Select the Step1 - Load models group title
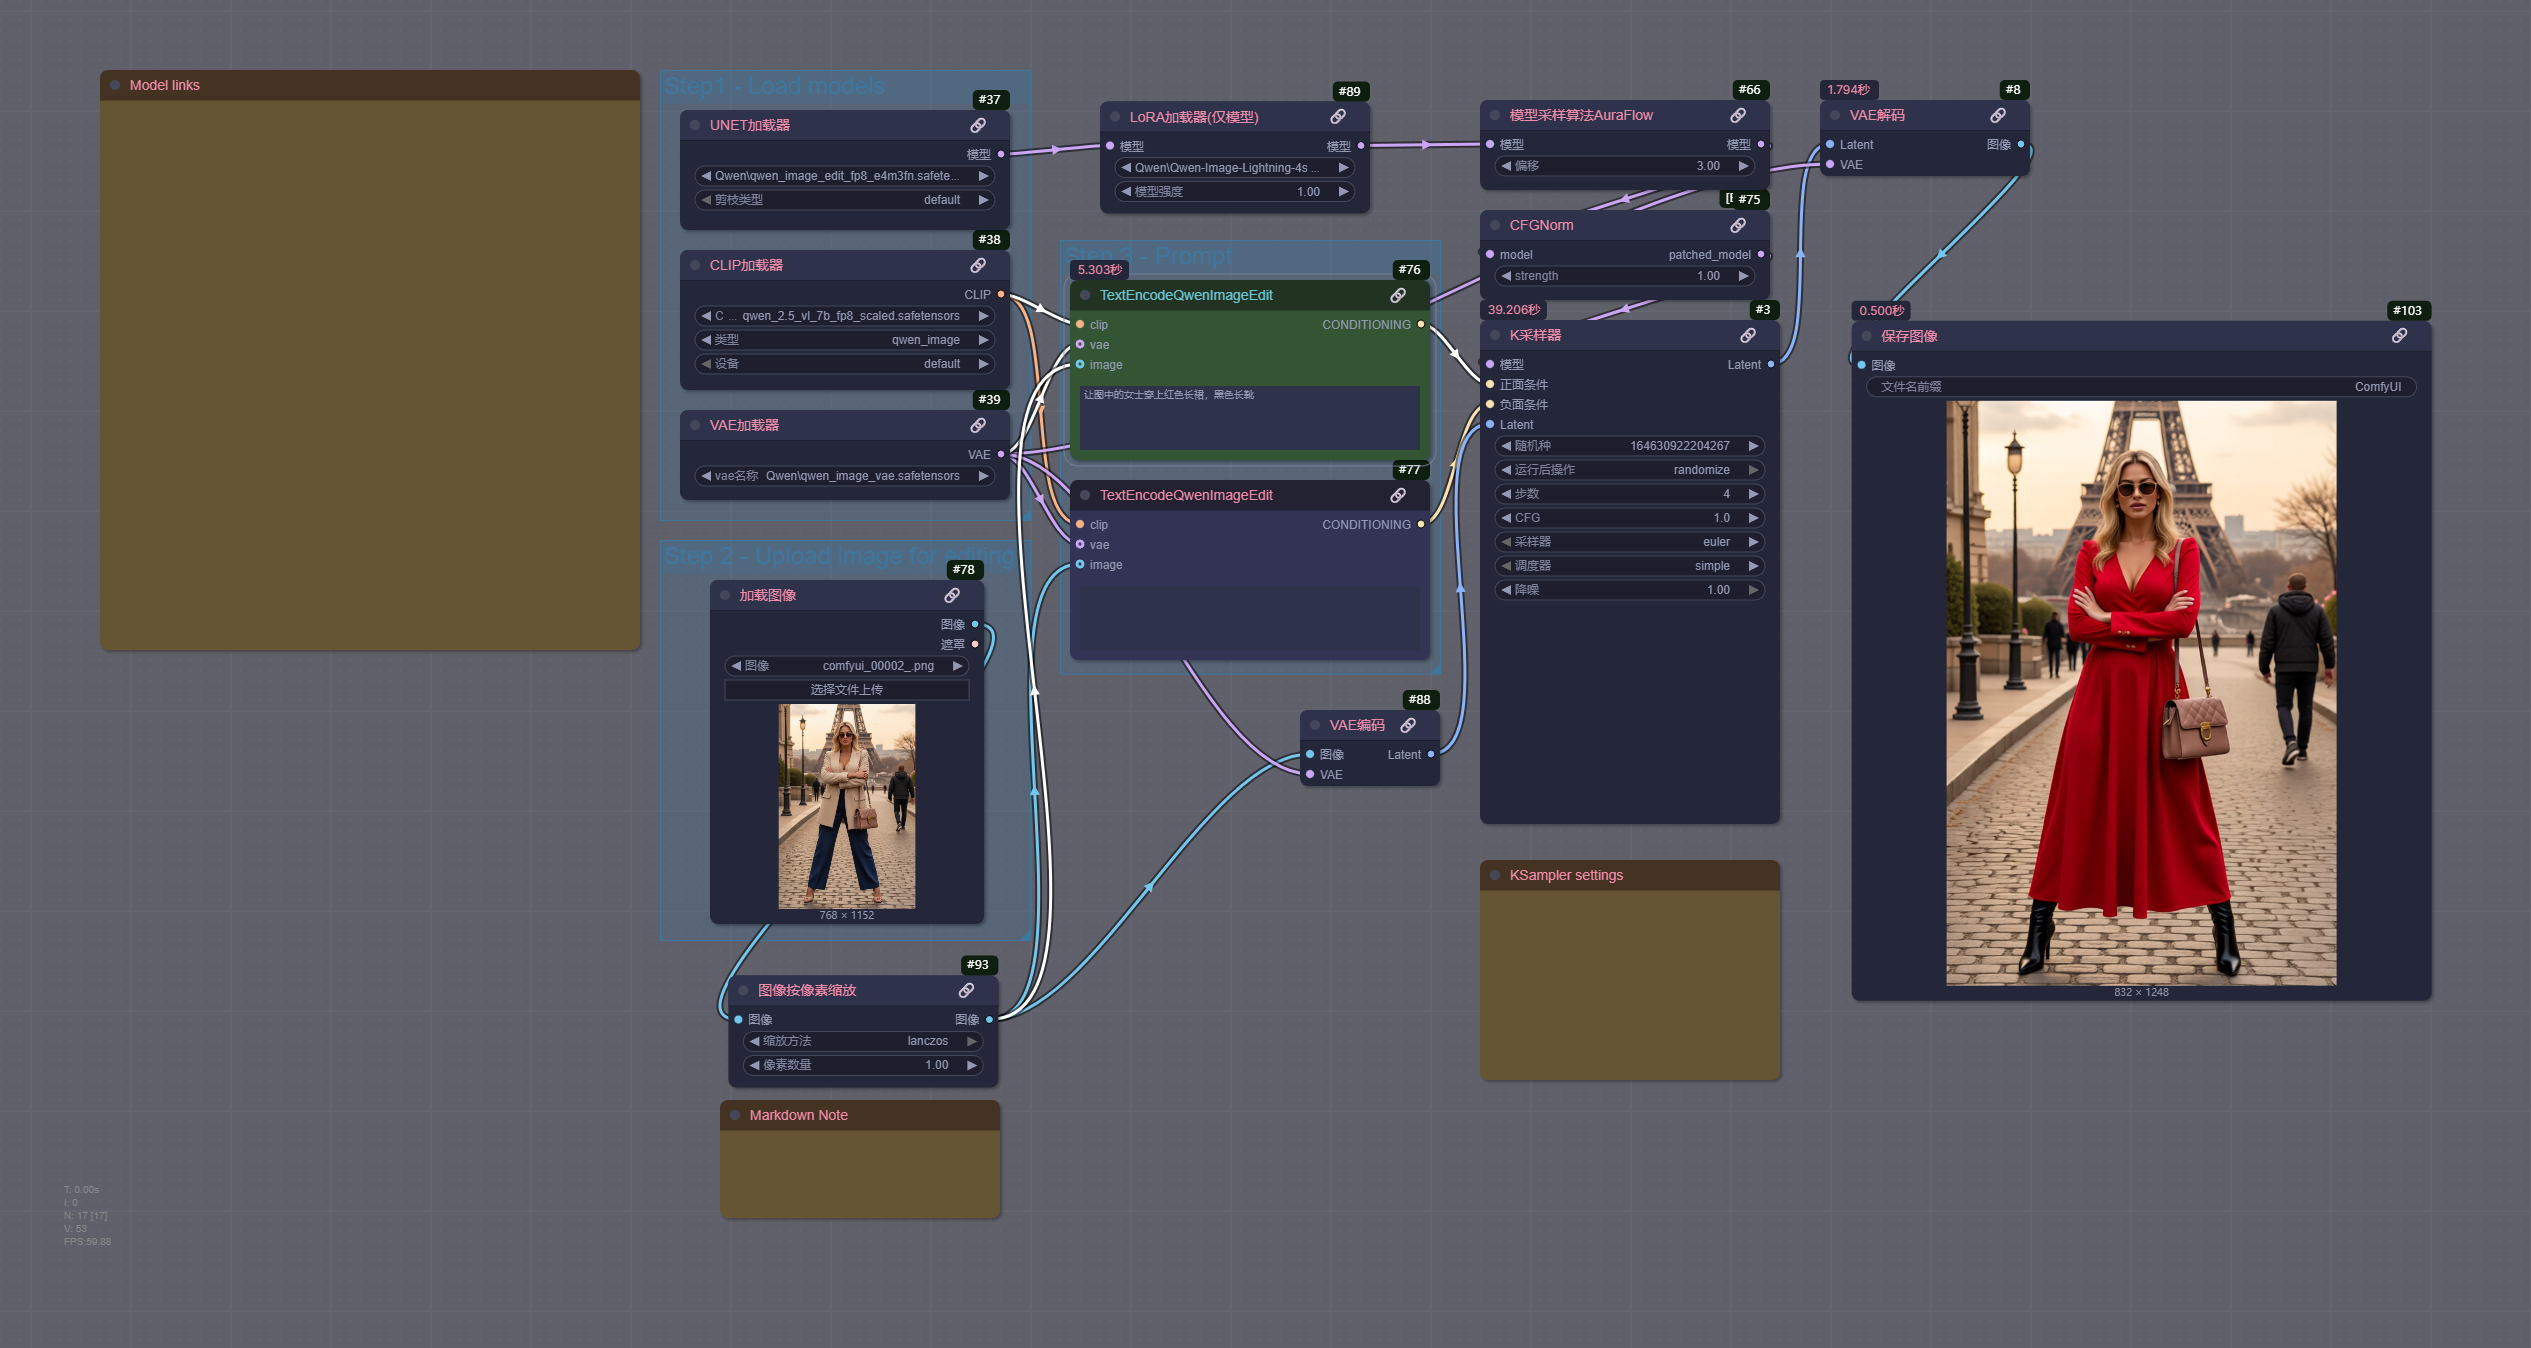Viewport: 2531px width, 1348px height. coord(774,86)
